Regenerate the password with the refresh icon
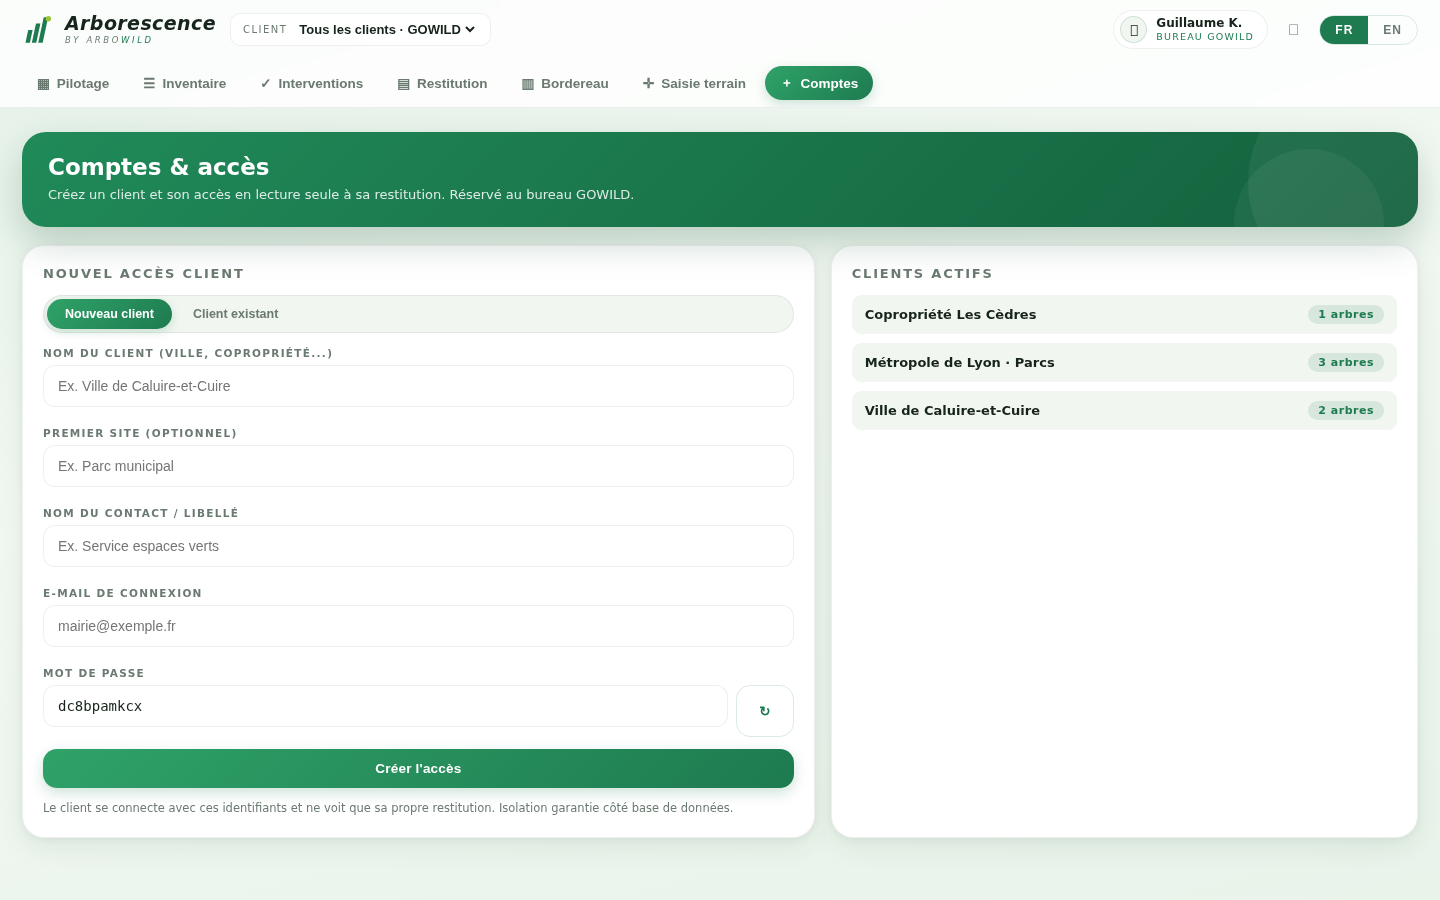 [765, 711]
